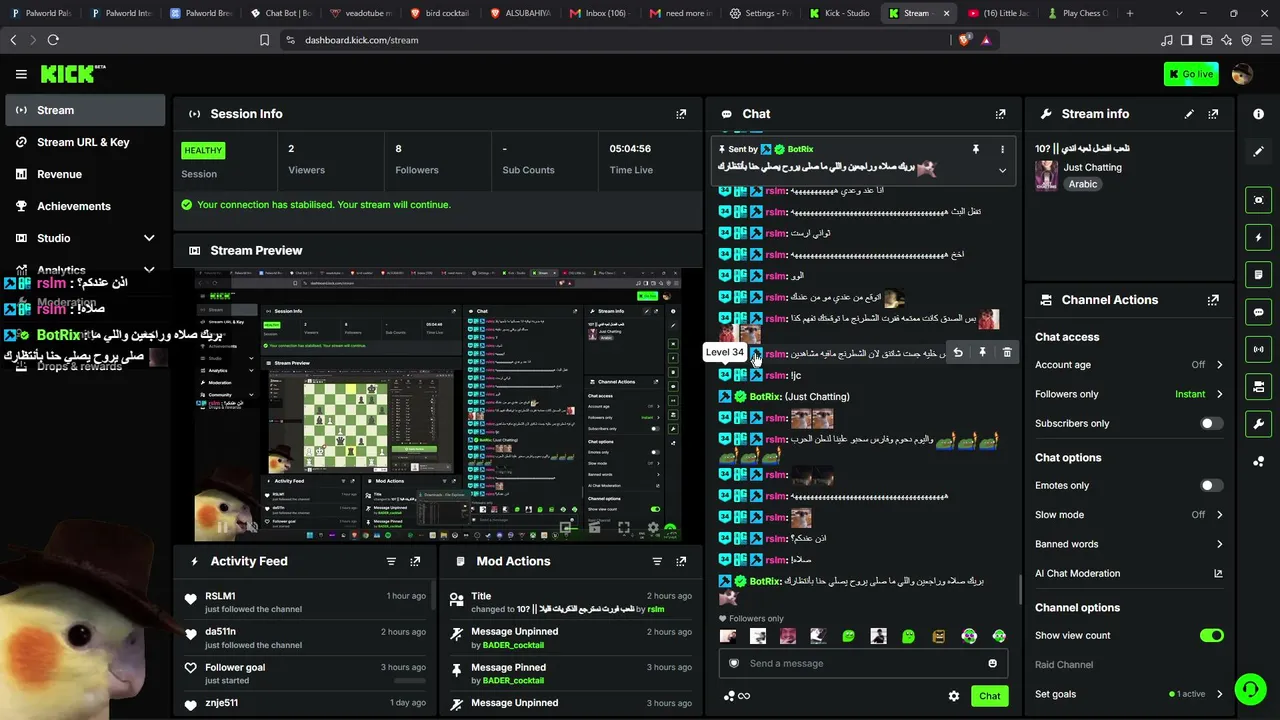
Task: Open the info panel in right sidebar
Action: (1259, 114)
